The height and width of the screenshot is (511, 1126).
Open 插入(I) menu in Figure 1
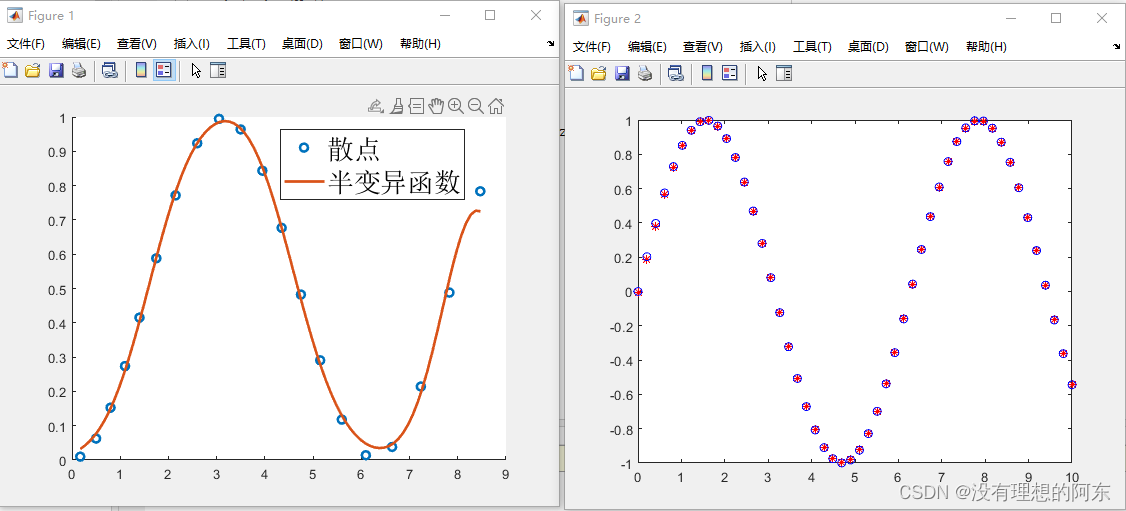192,44
